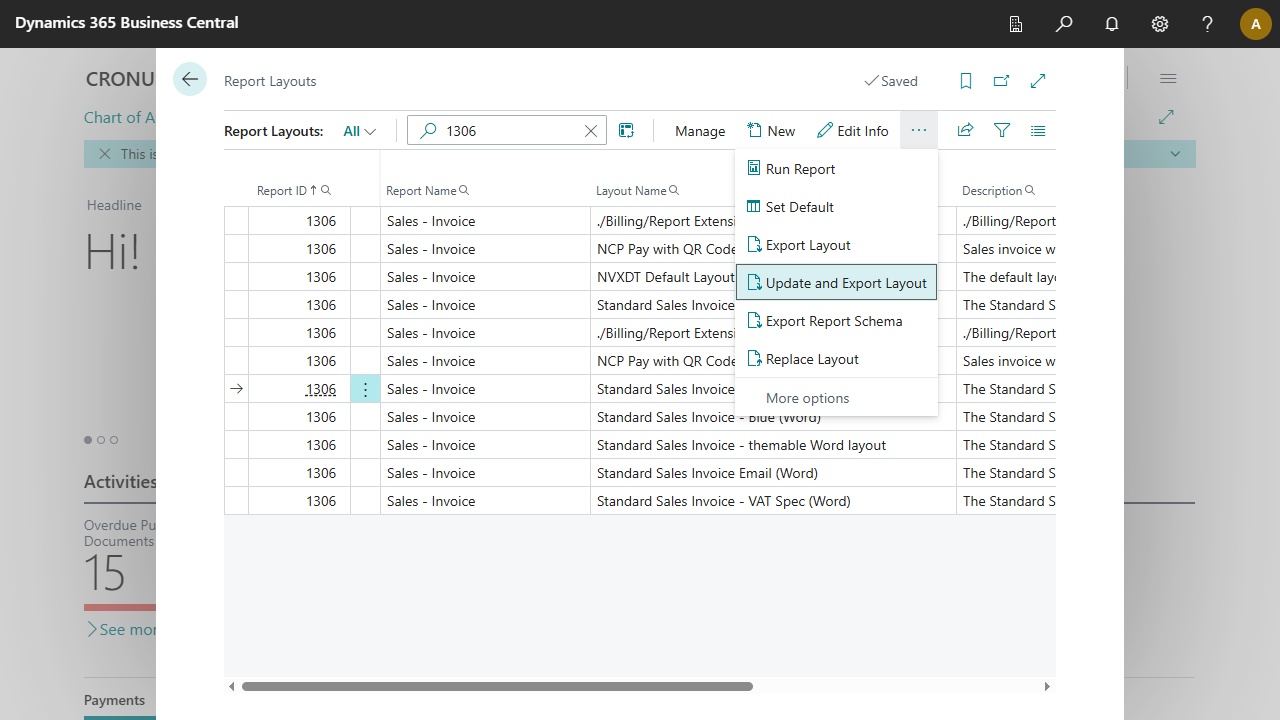Open the user account avatar A

[x=1256, y=24]
